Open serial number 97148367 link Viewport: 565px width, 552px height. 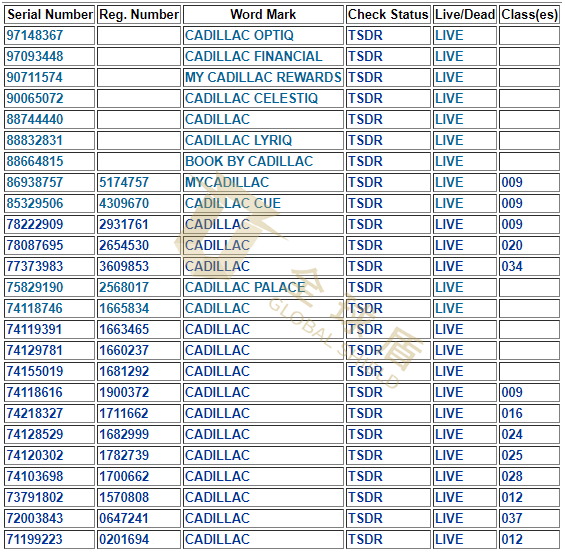tap(35, 35)
